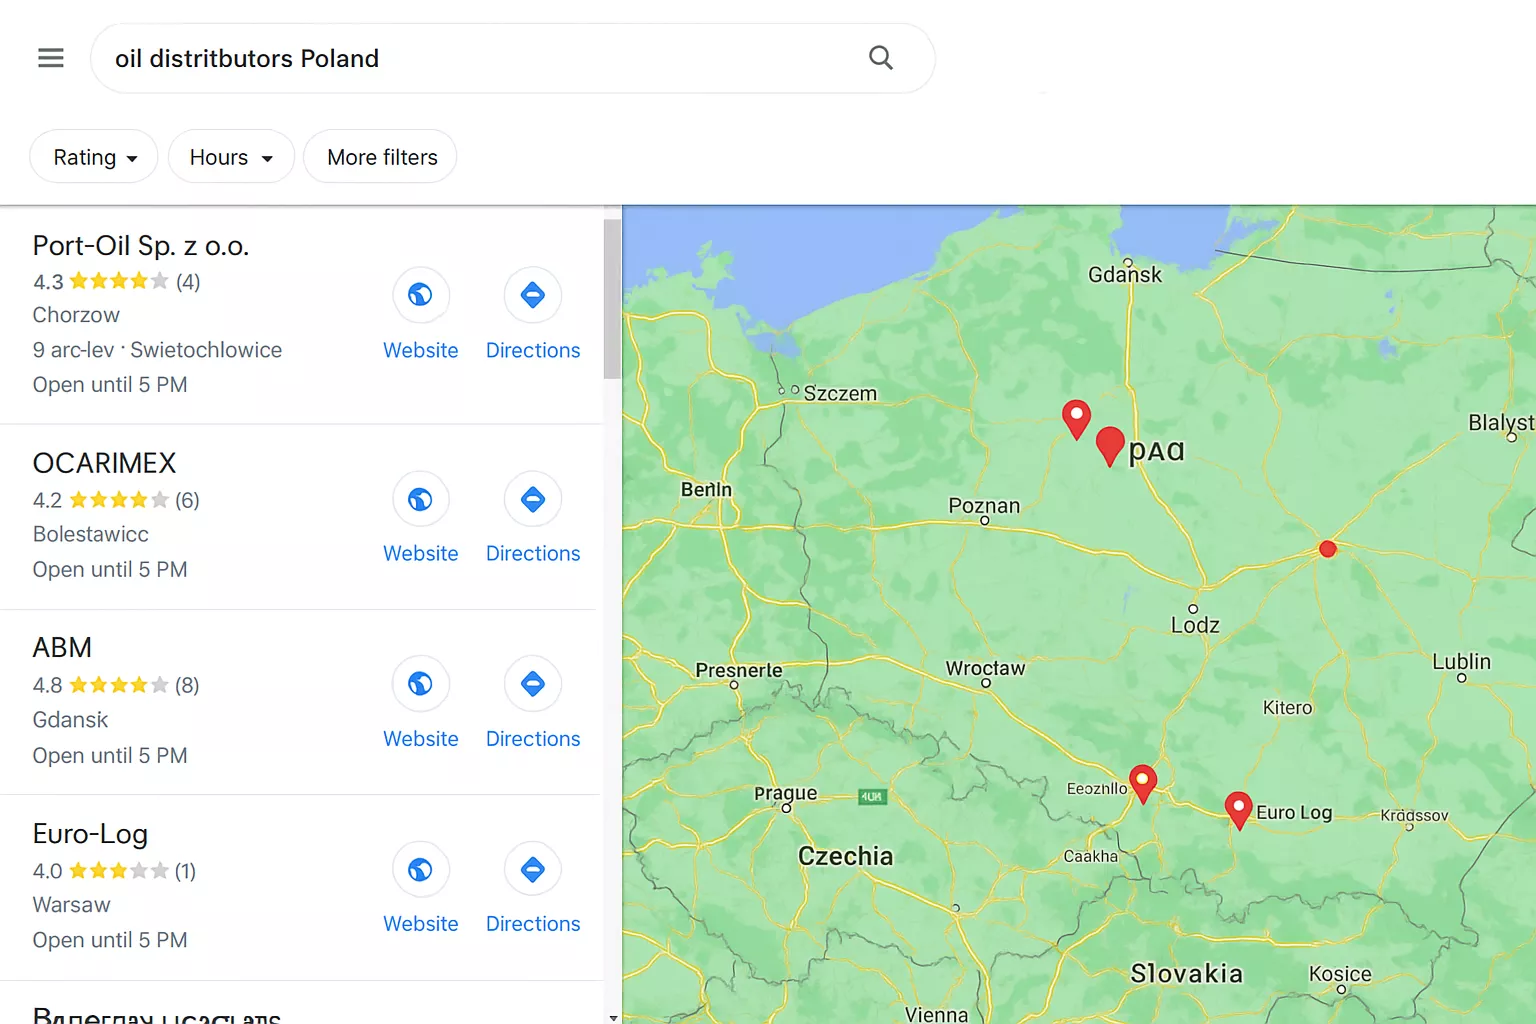
Task: Click Port-Oil's star rating
Action: click(115, 281)
